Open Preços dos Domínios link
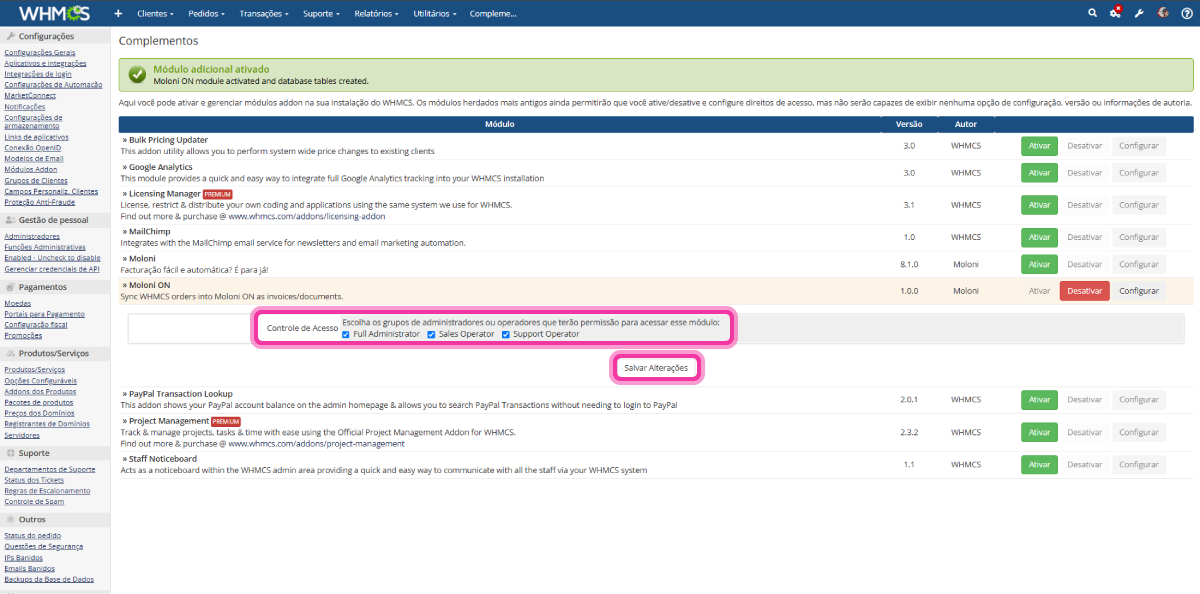The width and height of the screenshot is (1200, 594). pyautogui.click(x=39, y=413)
